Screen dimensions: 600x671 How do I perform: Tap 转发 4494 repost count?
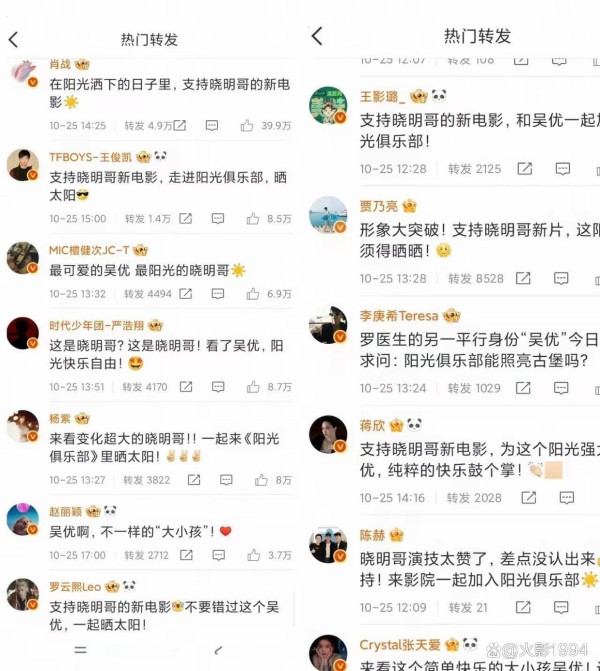point(148,294)
